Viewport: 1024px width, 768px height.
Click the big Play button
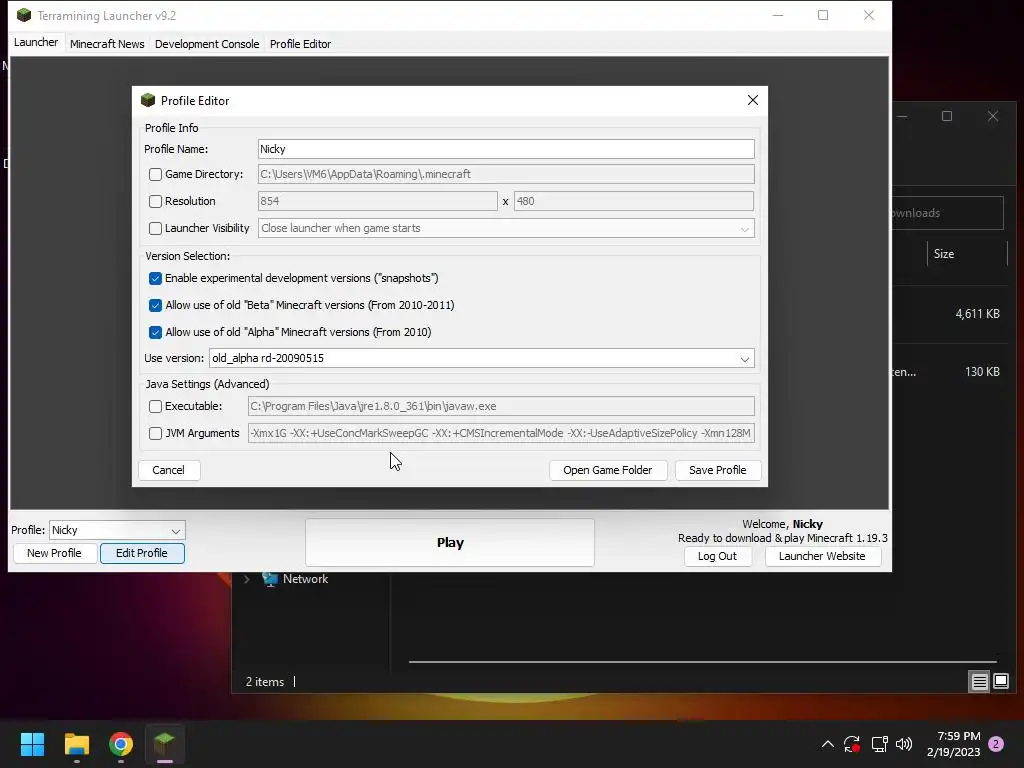450,543
